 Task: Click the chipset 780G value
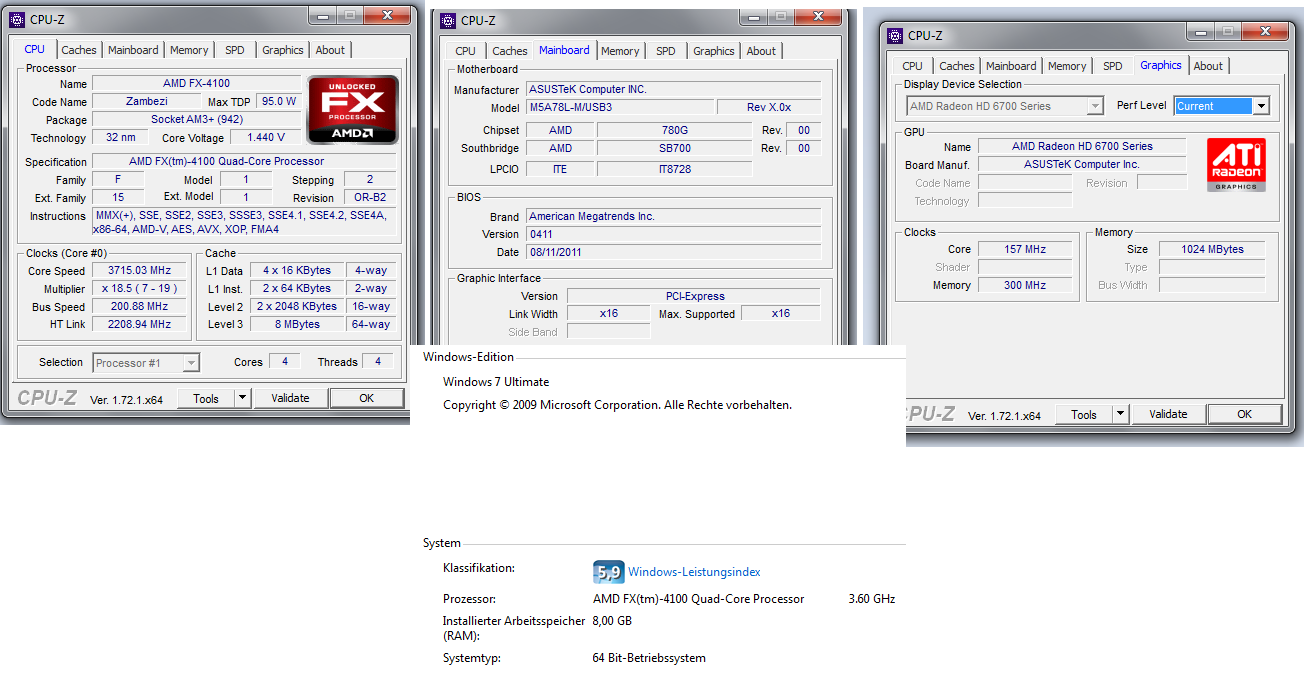[674, 130]
